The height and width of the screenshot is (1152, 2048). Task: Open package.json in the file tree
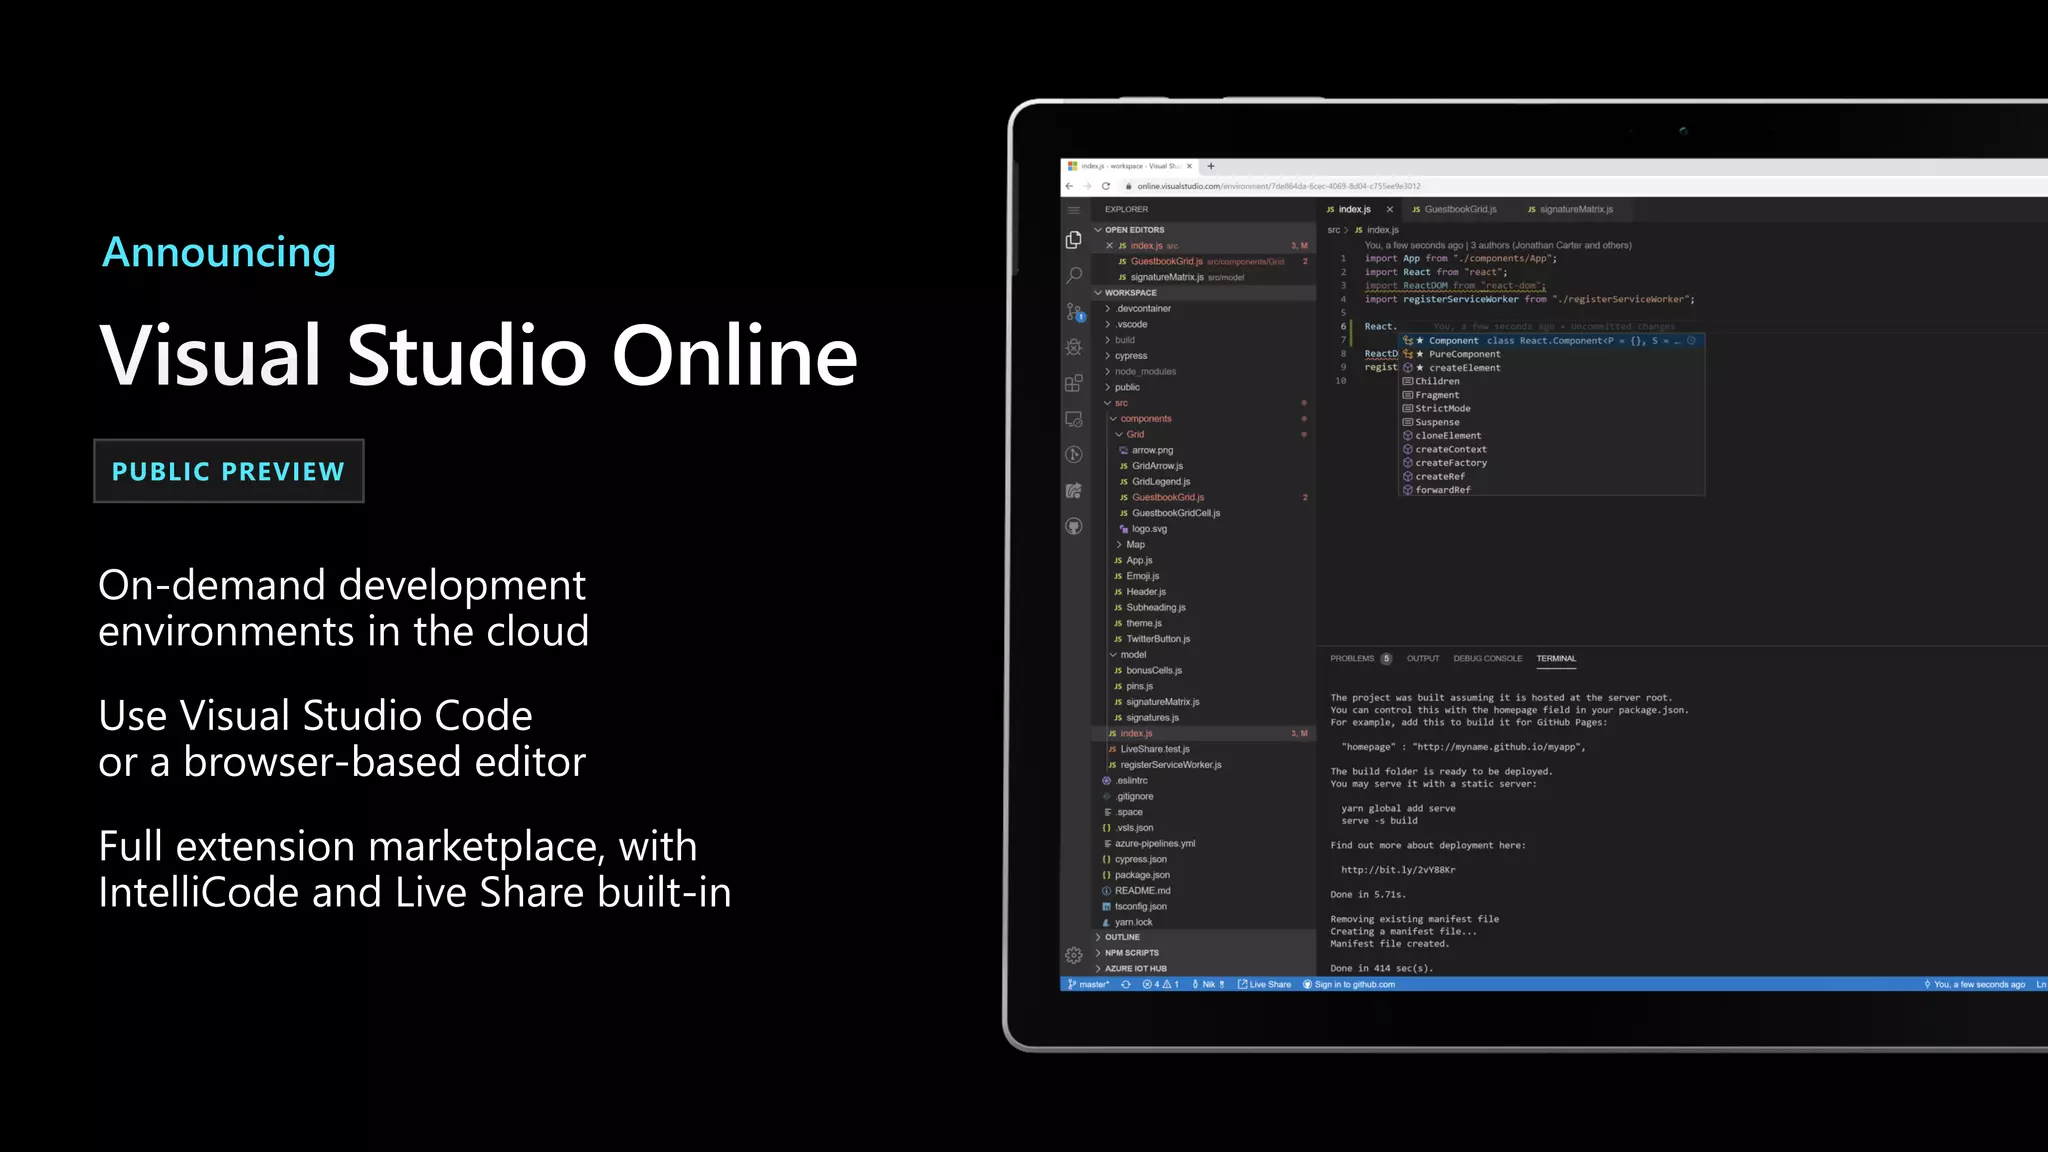coord(1142,875)
